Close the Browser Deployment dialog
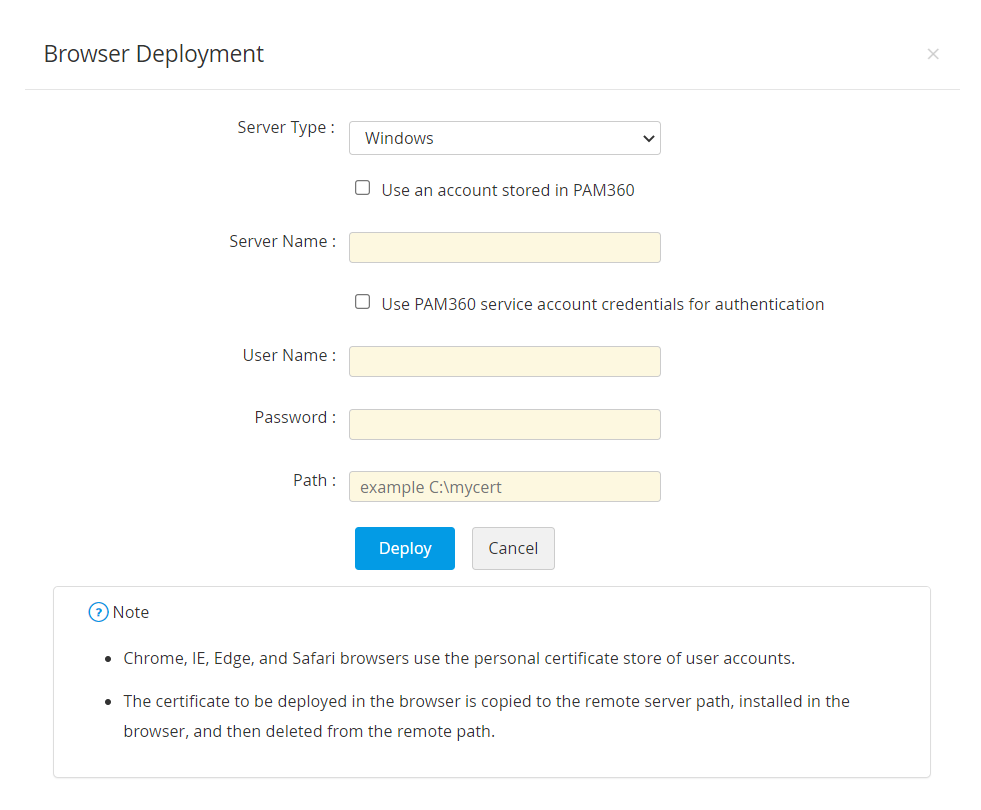This screenshot has width=981, height=810. click(x=933, y=54)
